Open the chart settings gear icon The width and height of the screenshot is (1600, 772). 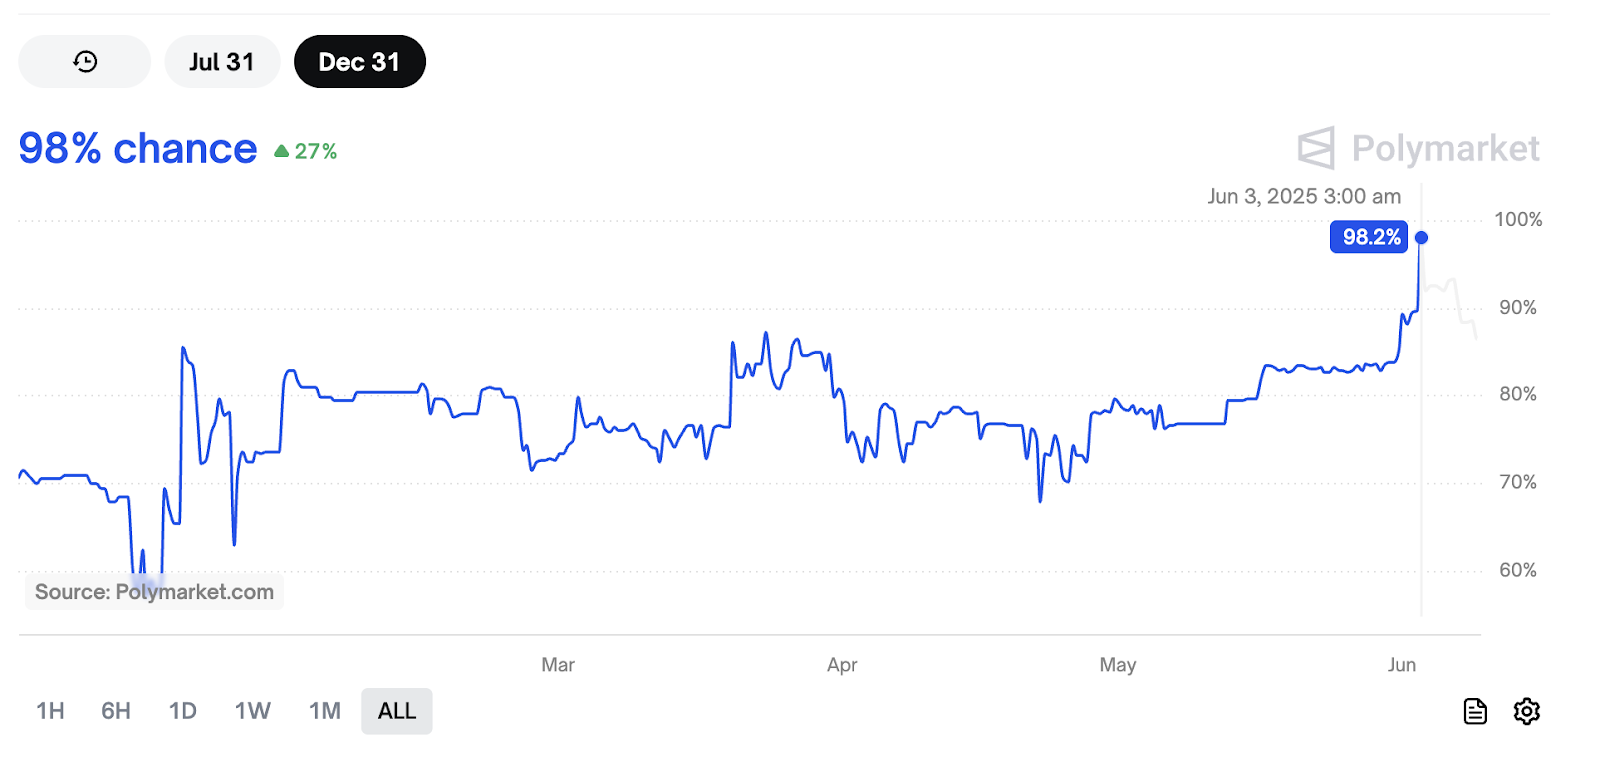pyautogui.click(x=1526, y=711)
